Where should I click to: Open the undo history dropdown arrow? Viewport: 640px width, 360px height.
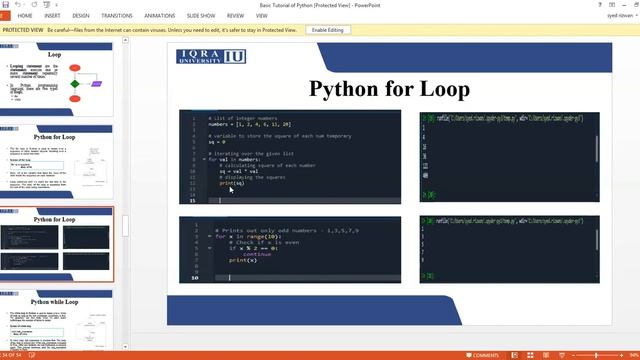24,5
